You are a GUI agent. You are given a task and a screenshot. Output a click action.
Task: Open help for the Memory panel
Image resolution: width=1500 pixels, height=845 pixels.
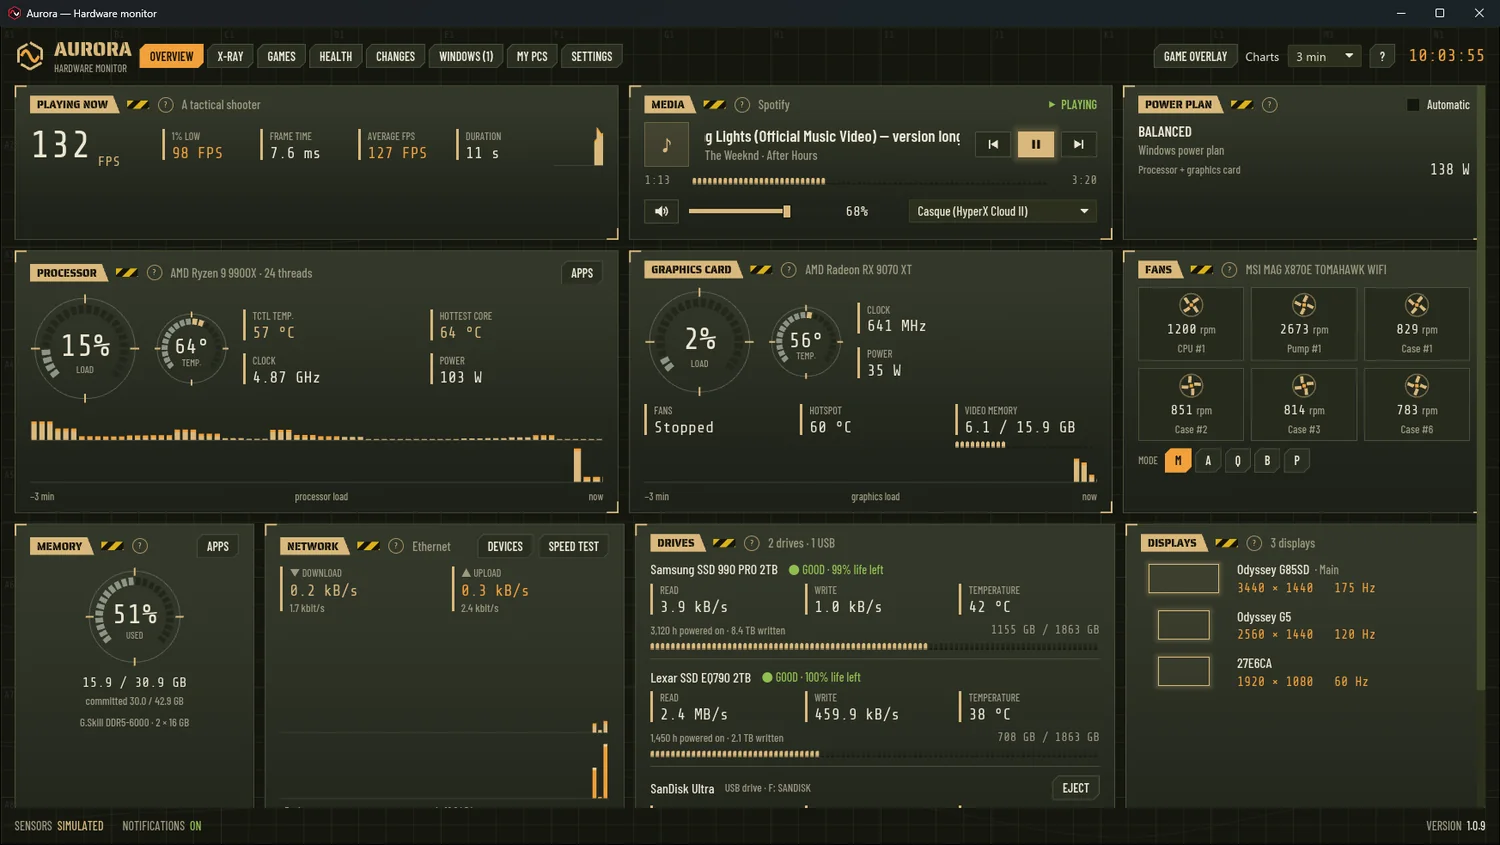(140, 546)
